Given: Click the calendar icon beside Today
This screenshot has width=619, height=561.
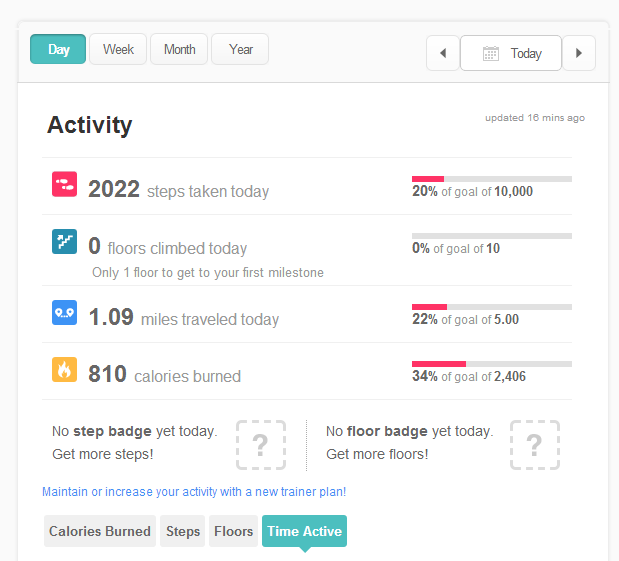Looking at the screenshot, I should tap(491, 53).
